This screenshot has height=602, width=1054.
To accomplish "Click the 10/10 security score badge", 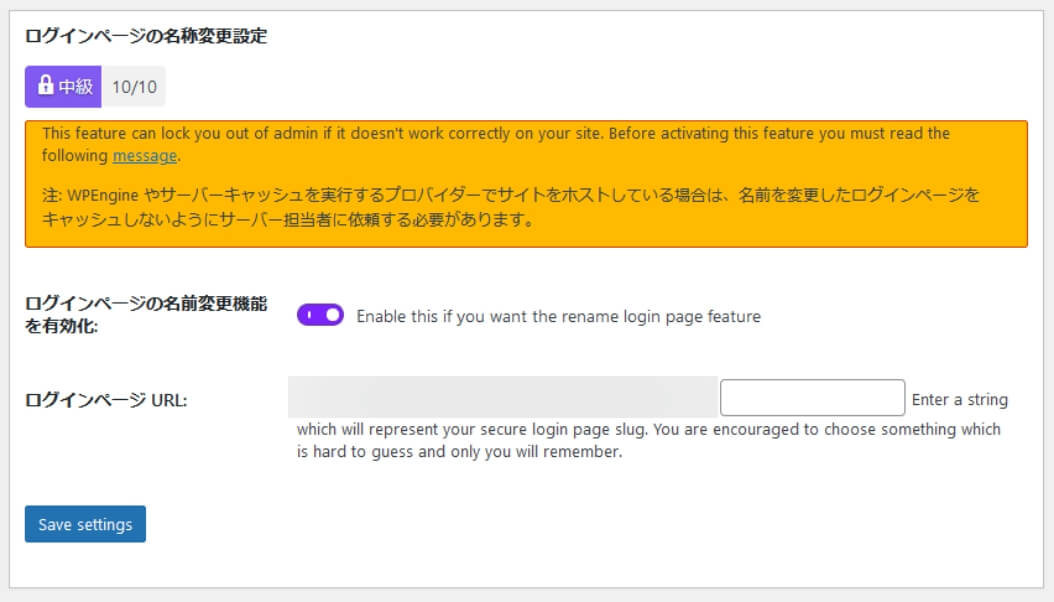I will coord(134,87).
